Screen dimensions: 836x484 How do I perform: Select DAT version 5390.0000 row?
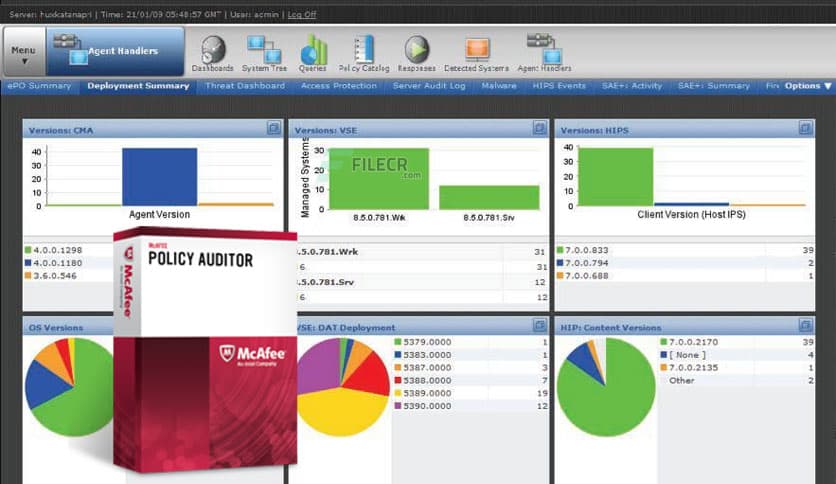point(471,406)
